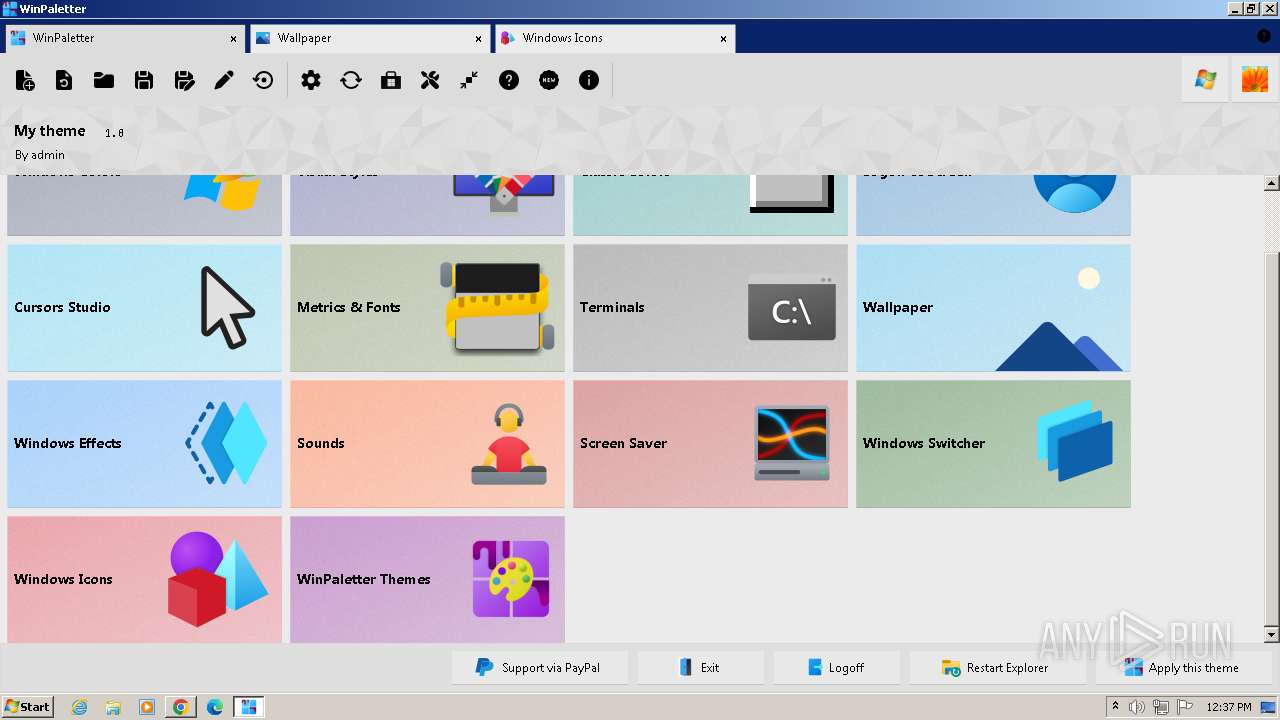Open the Screen Saver tile
1280x720 pixels.
[x=710, y=444]
